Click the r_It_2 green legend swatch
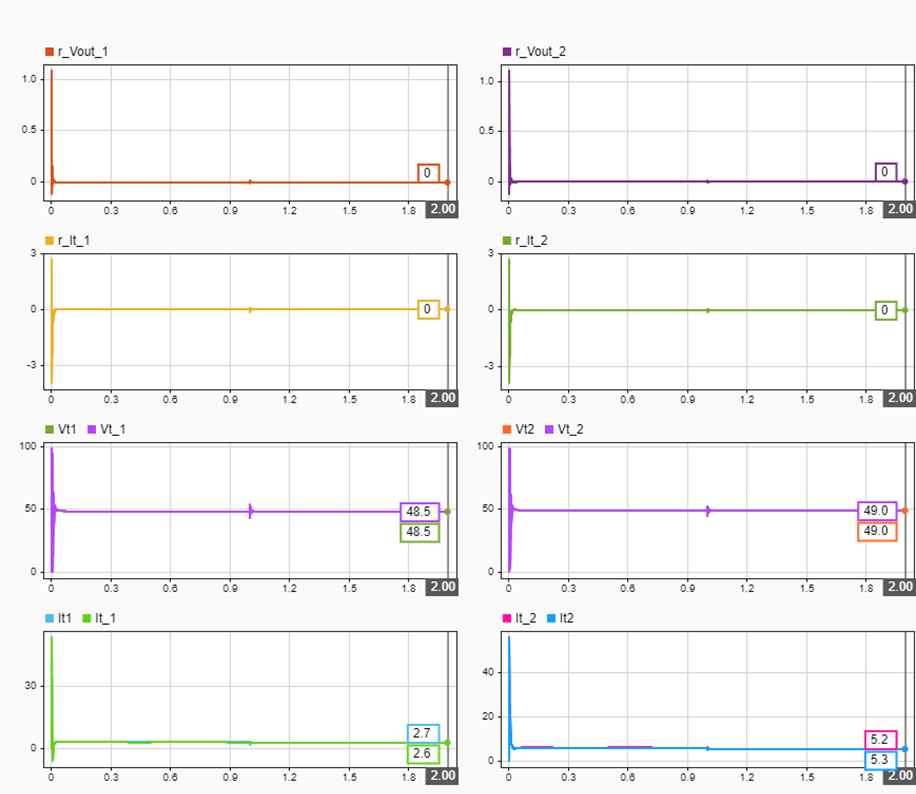The width and height of the screenshot is (916, 794). point(507,241)
